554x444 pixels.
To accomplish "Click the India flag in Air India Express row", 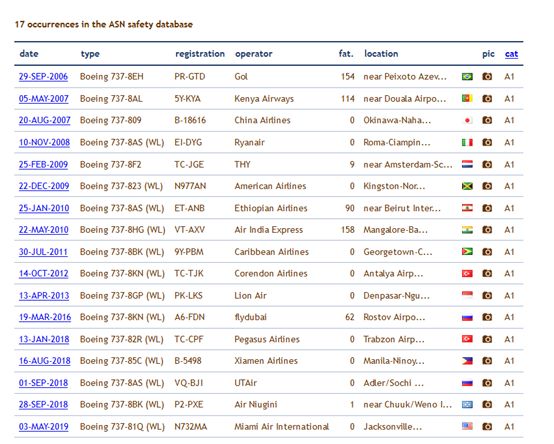I will pyautogui.click(x=467, y=230).
